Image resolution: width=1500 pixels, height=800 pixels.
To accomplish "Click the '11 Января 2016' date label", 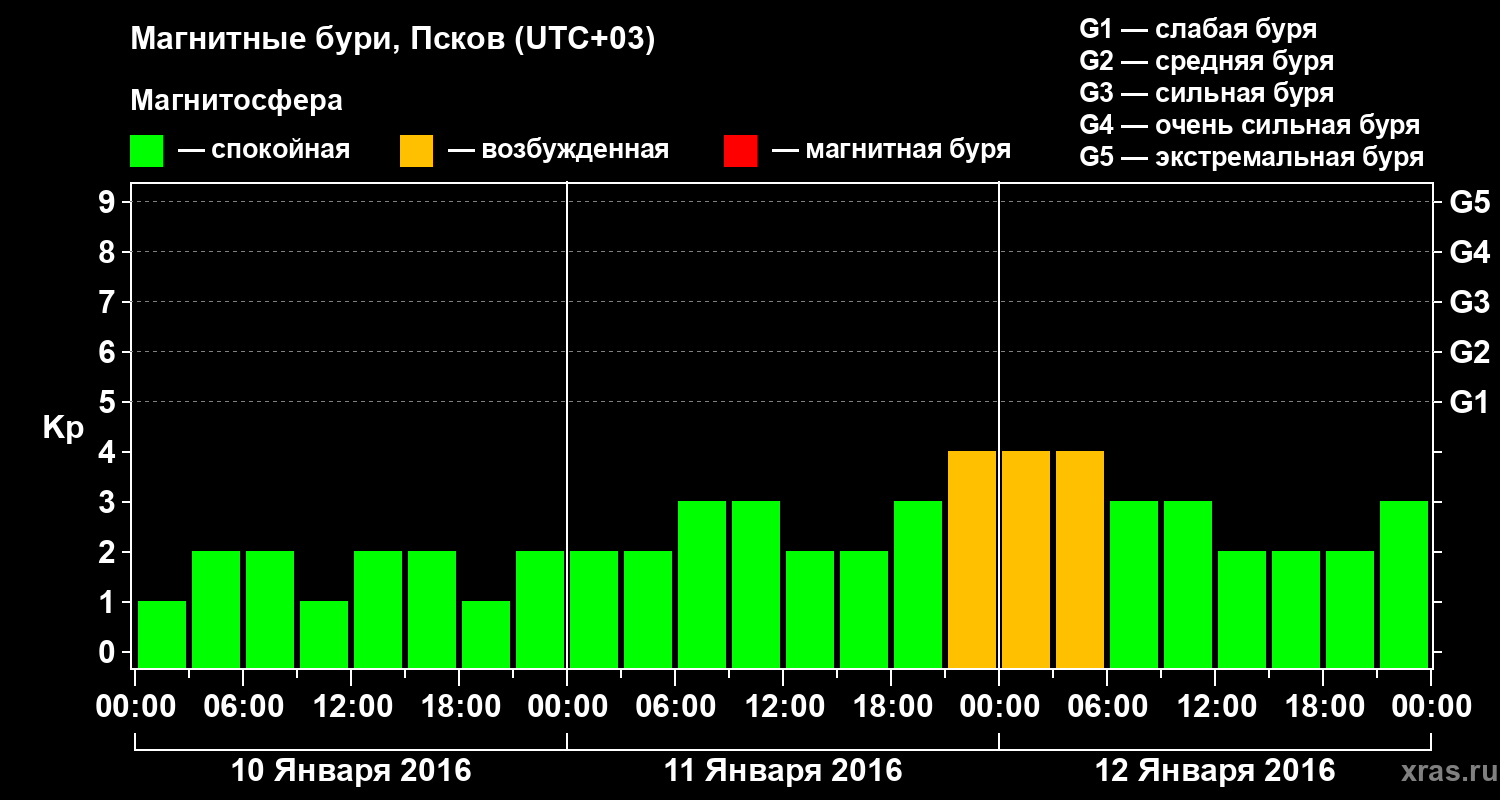I will pyautogui.click(x=783, y=771).
